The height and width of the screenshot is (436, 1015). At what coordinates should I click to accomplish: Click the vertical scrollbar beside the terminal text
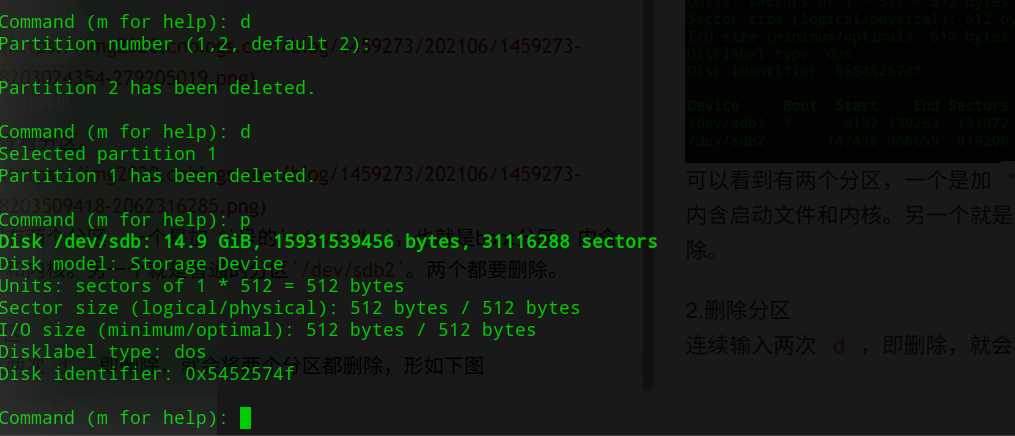click(x=647, y=194)
